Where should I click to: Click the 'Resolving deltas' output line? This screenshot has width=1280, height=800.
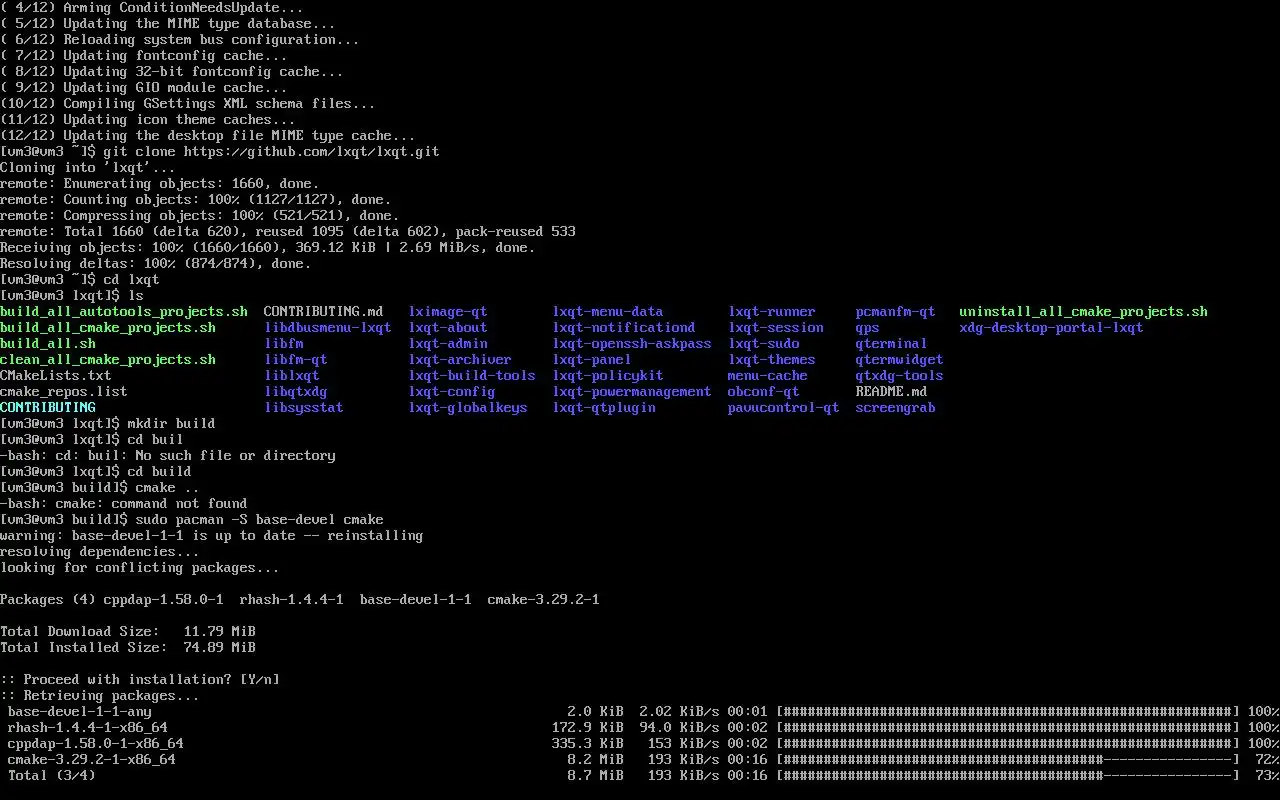tap(156, 264)
